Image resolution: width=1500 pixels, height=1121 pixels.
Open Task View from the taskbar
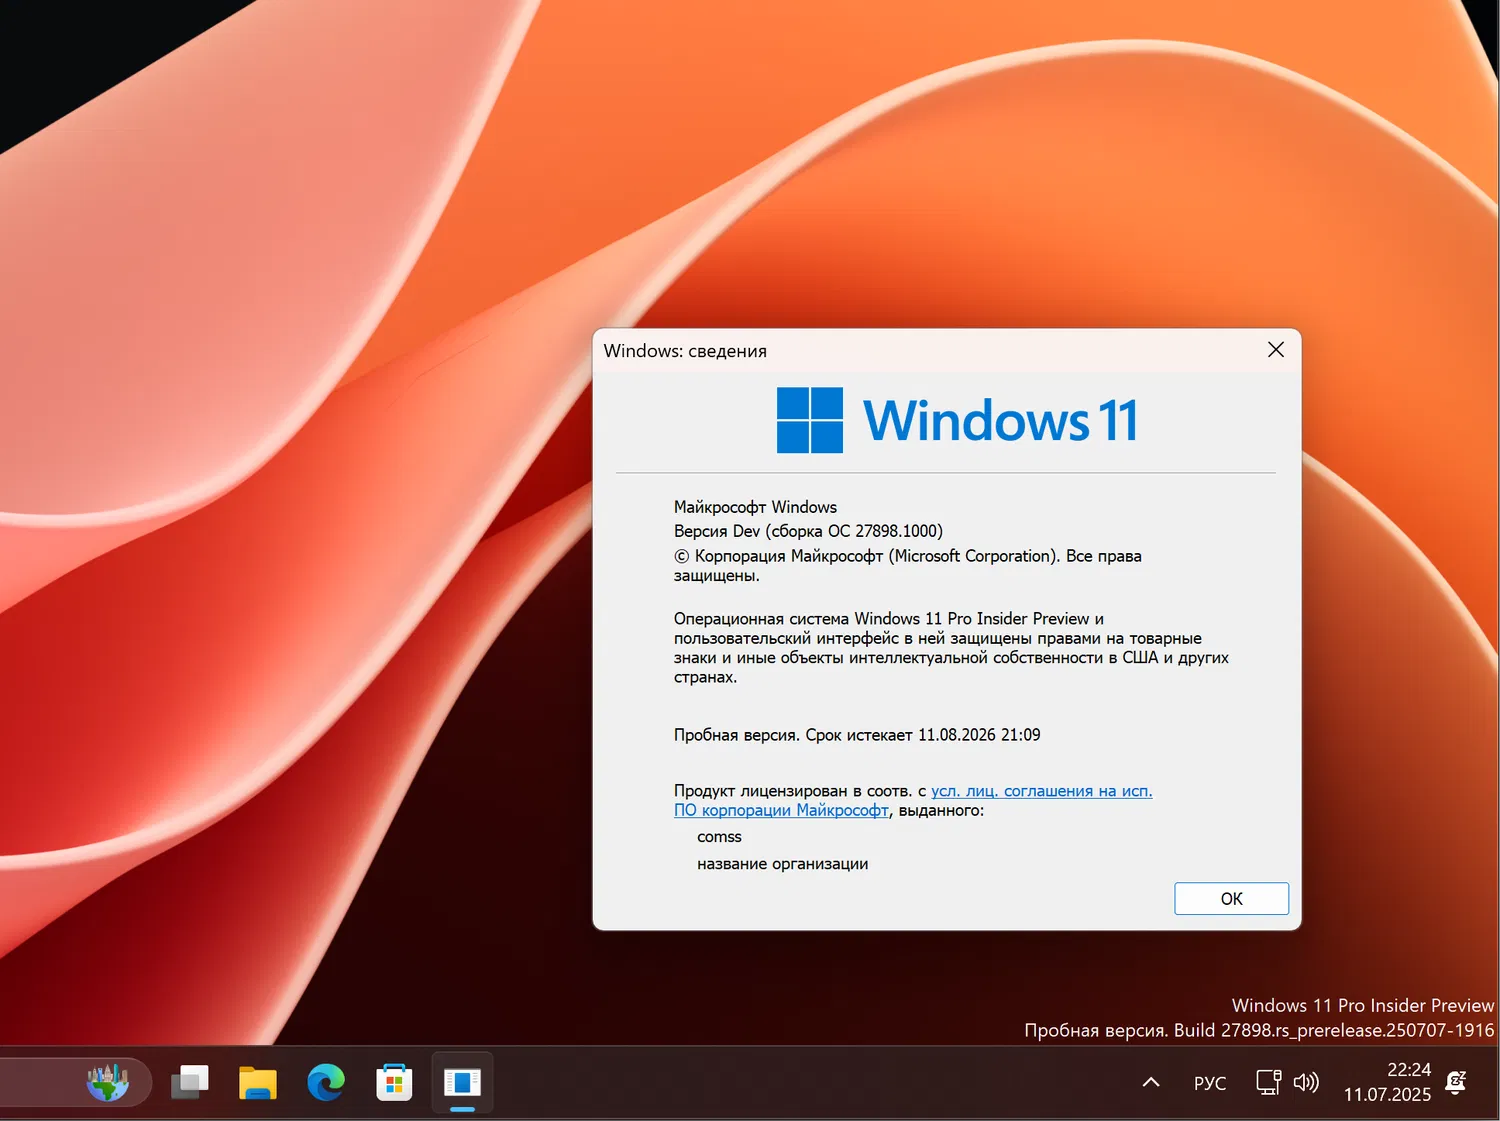click(190, 1082)
